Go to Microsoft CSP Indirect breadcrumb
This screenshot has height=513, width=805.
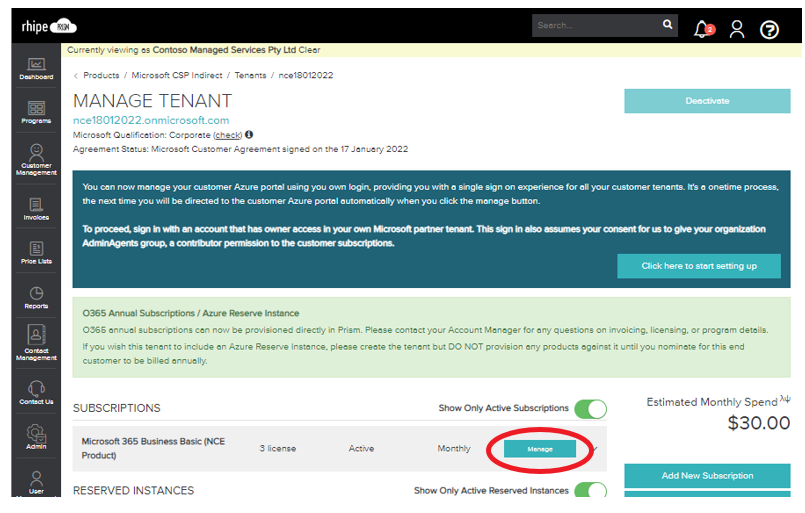(177, 75)
